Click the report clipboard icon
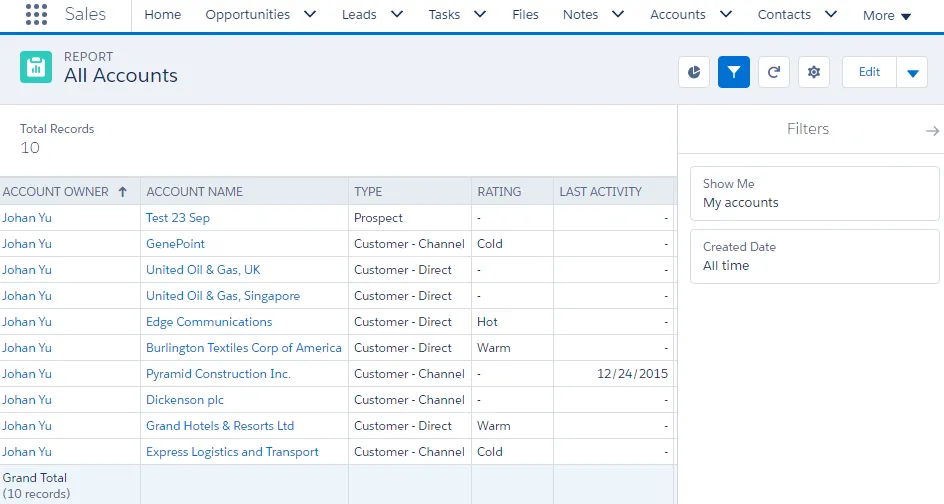The width and height of the screenshot is (944, 504). pos(36,67)
